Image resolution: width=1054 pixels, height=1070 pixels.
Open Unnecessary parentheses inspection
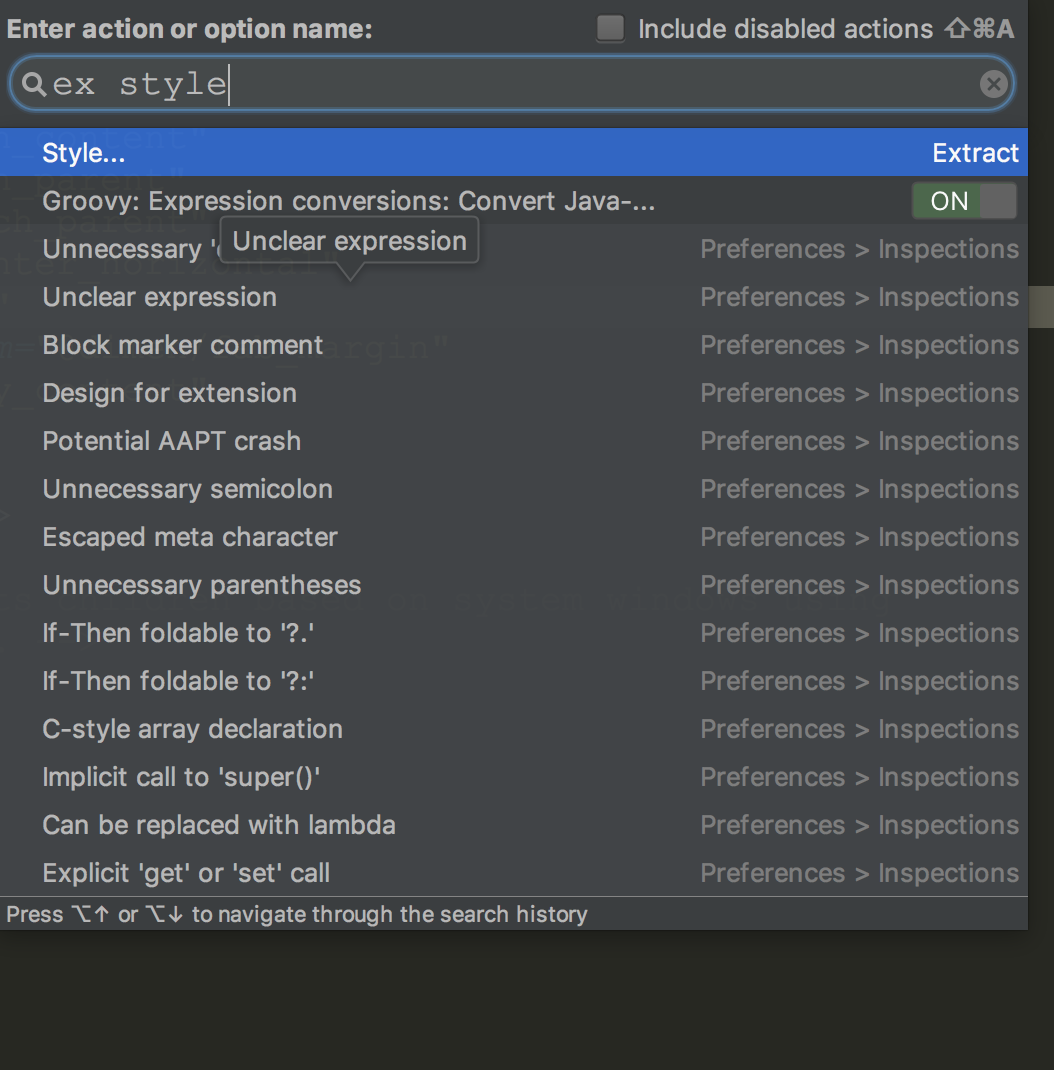point(202,585)
